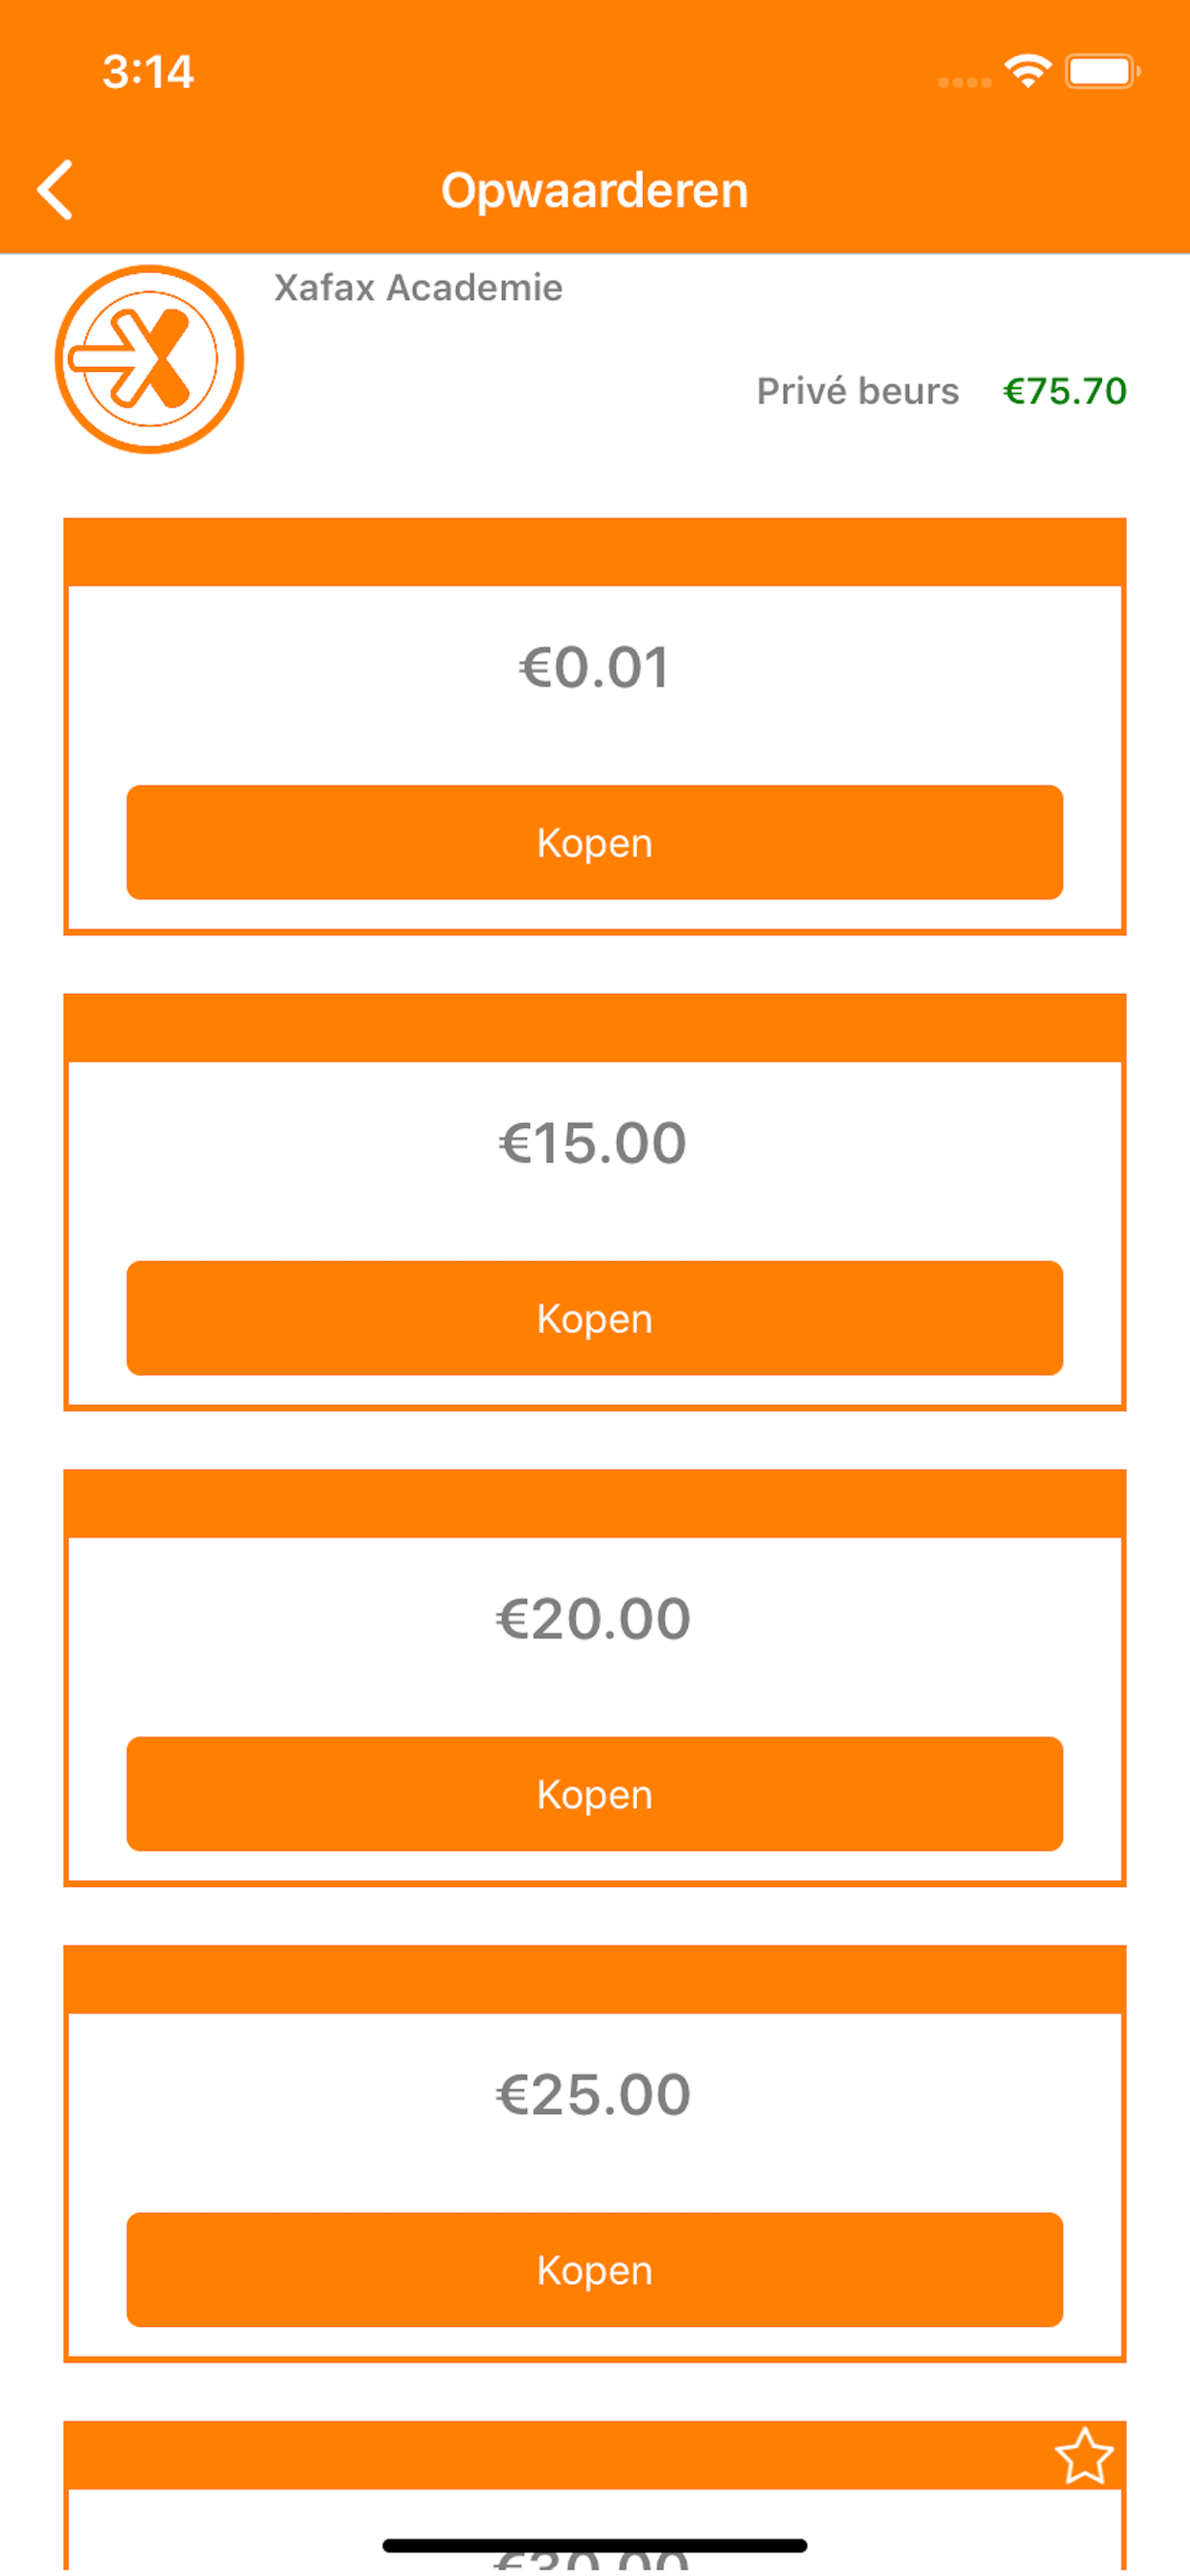
Task: Select the €20.00 amount label
Action: coord(594,1619)
